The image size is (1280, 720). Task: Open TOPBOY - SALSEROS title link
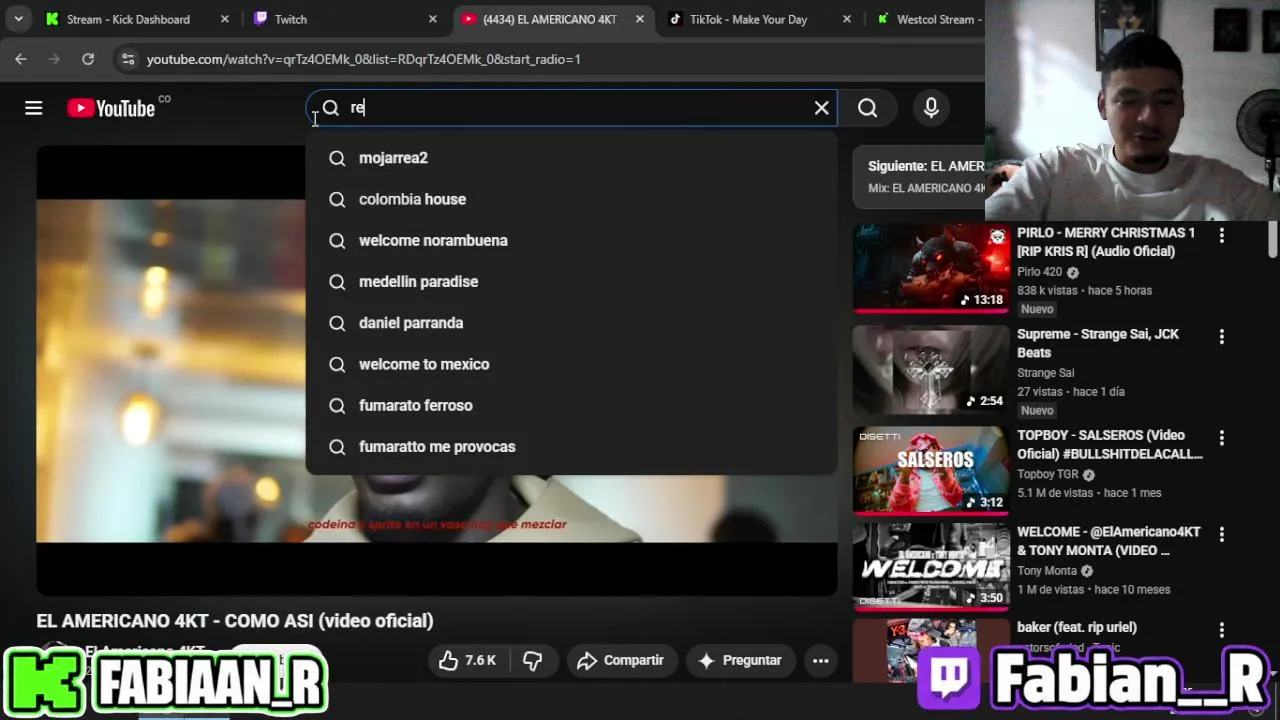pyautogui.click(x=1110, y=444)
